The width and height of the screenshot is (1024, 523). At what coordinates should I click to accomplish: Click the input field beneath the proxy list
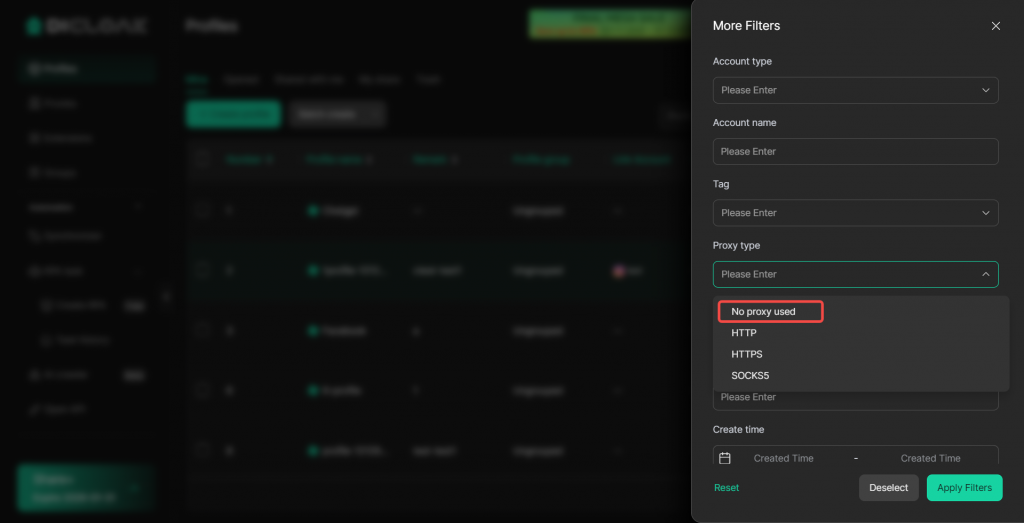[855, 399]
